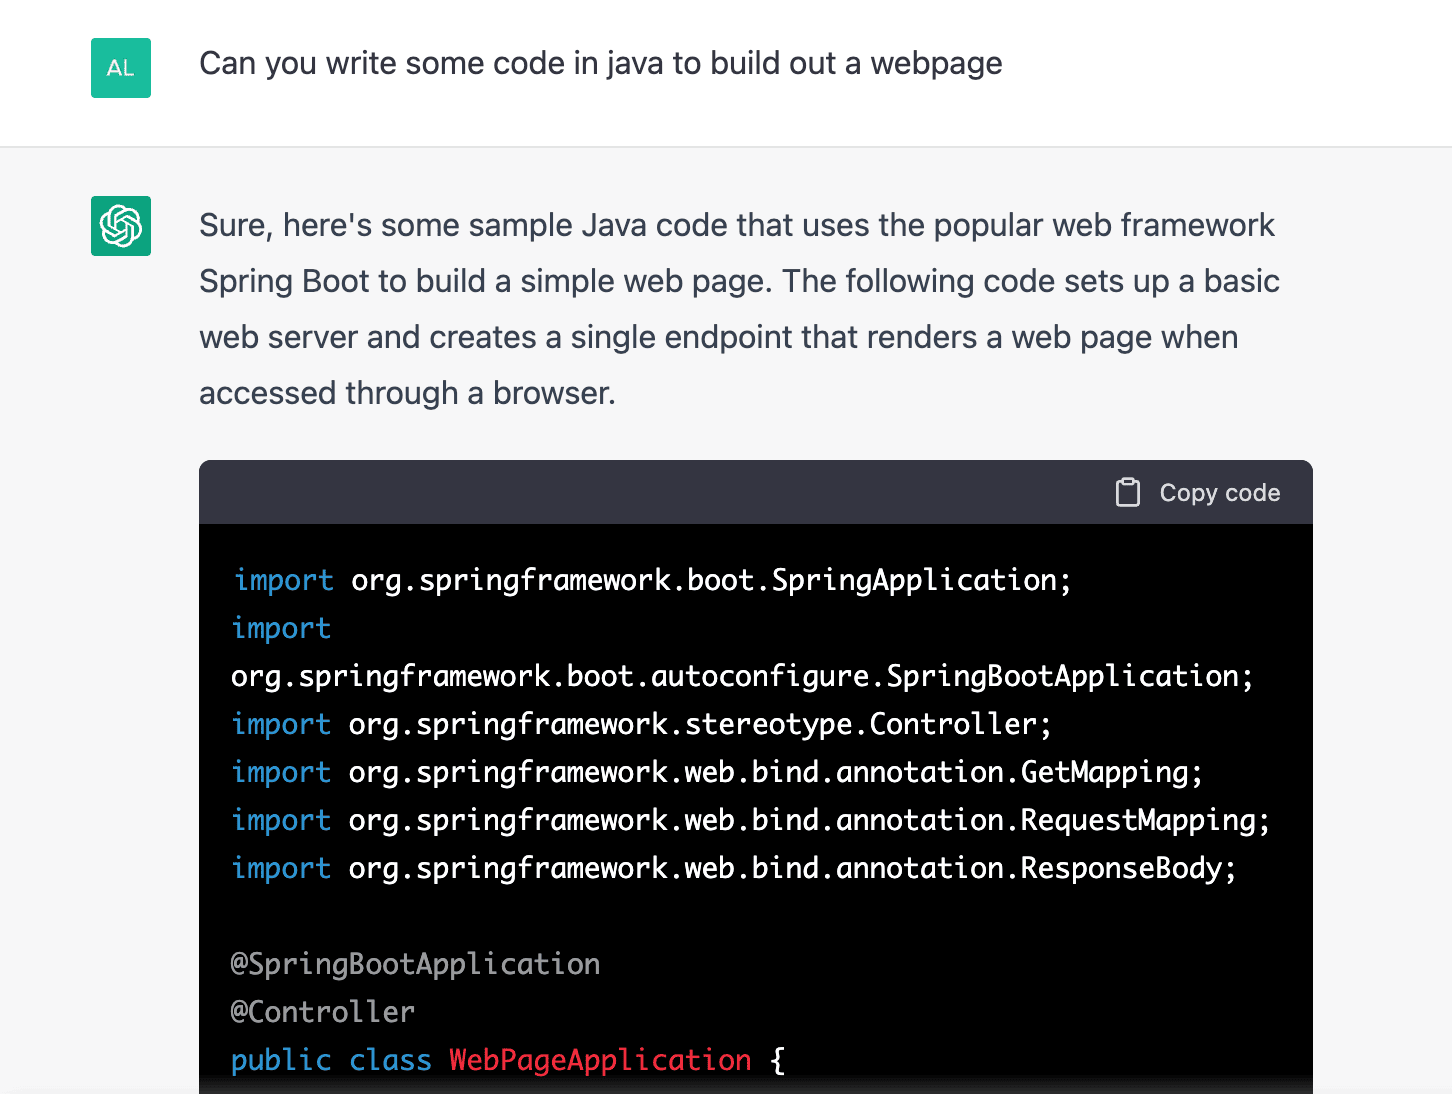Click the WebPageApplication class name
Screen dimensions: 1452x1094
point(599,1060)
